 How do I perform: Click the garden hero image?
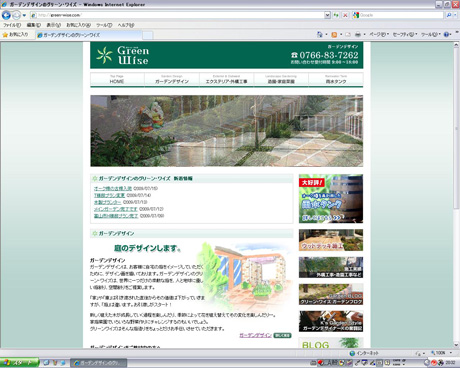coord(227,131)
